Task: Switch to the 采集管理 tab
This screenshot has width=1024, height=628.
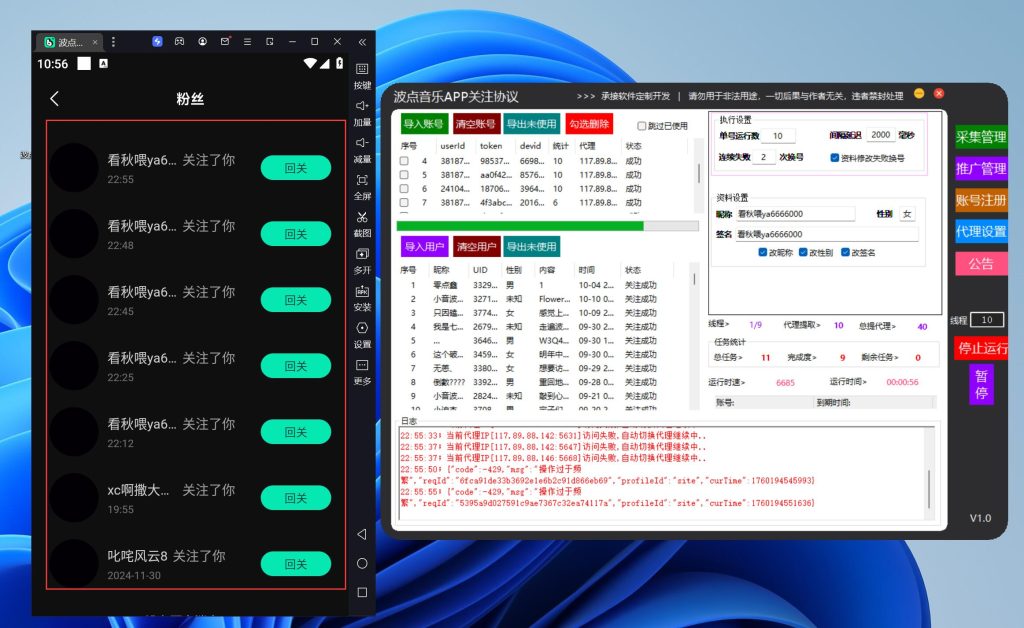Action: [x=980, y=137]
